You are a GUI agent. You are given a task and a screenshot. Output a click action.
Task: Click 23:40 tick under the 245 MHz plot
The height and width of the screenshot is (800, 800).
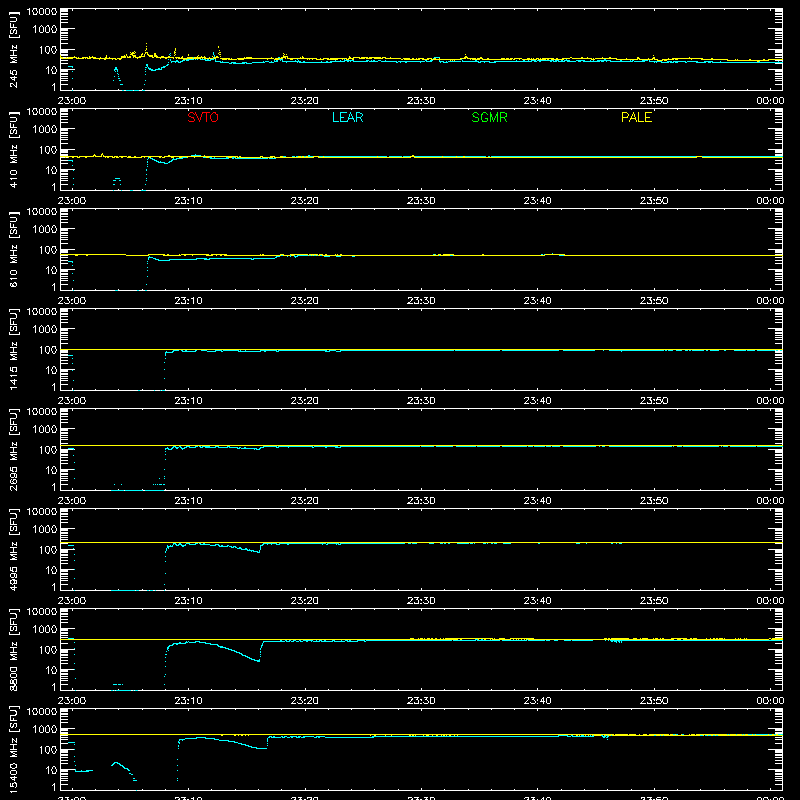coord(537,101)
